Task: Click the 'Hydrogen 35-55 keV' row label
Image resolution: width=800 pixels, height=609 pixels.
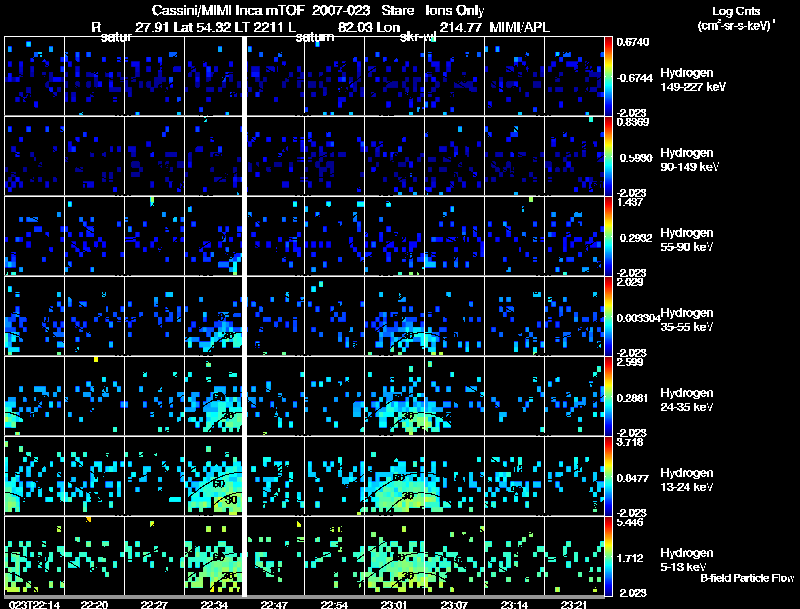Action: pyautogui.click(x=687, y=320)
